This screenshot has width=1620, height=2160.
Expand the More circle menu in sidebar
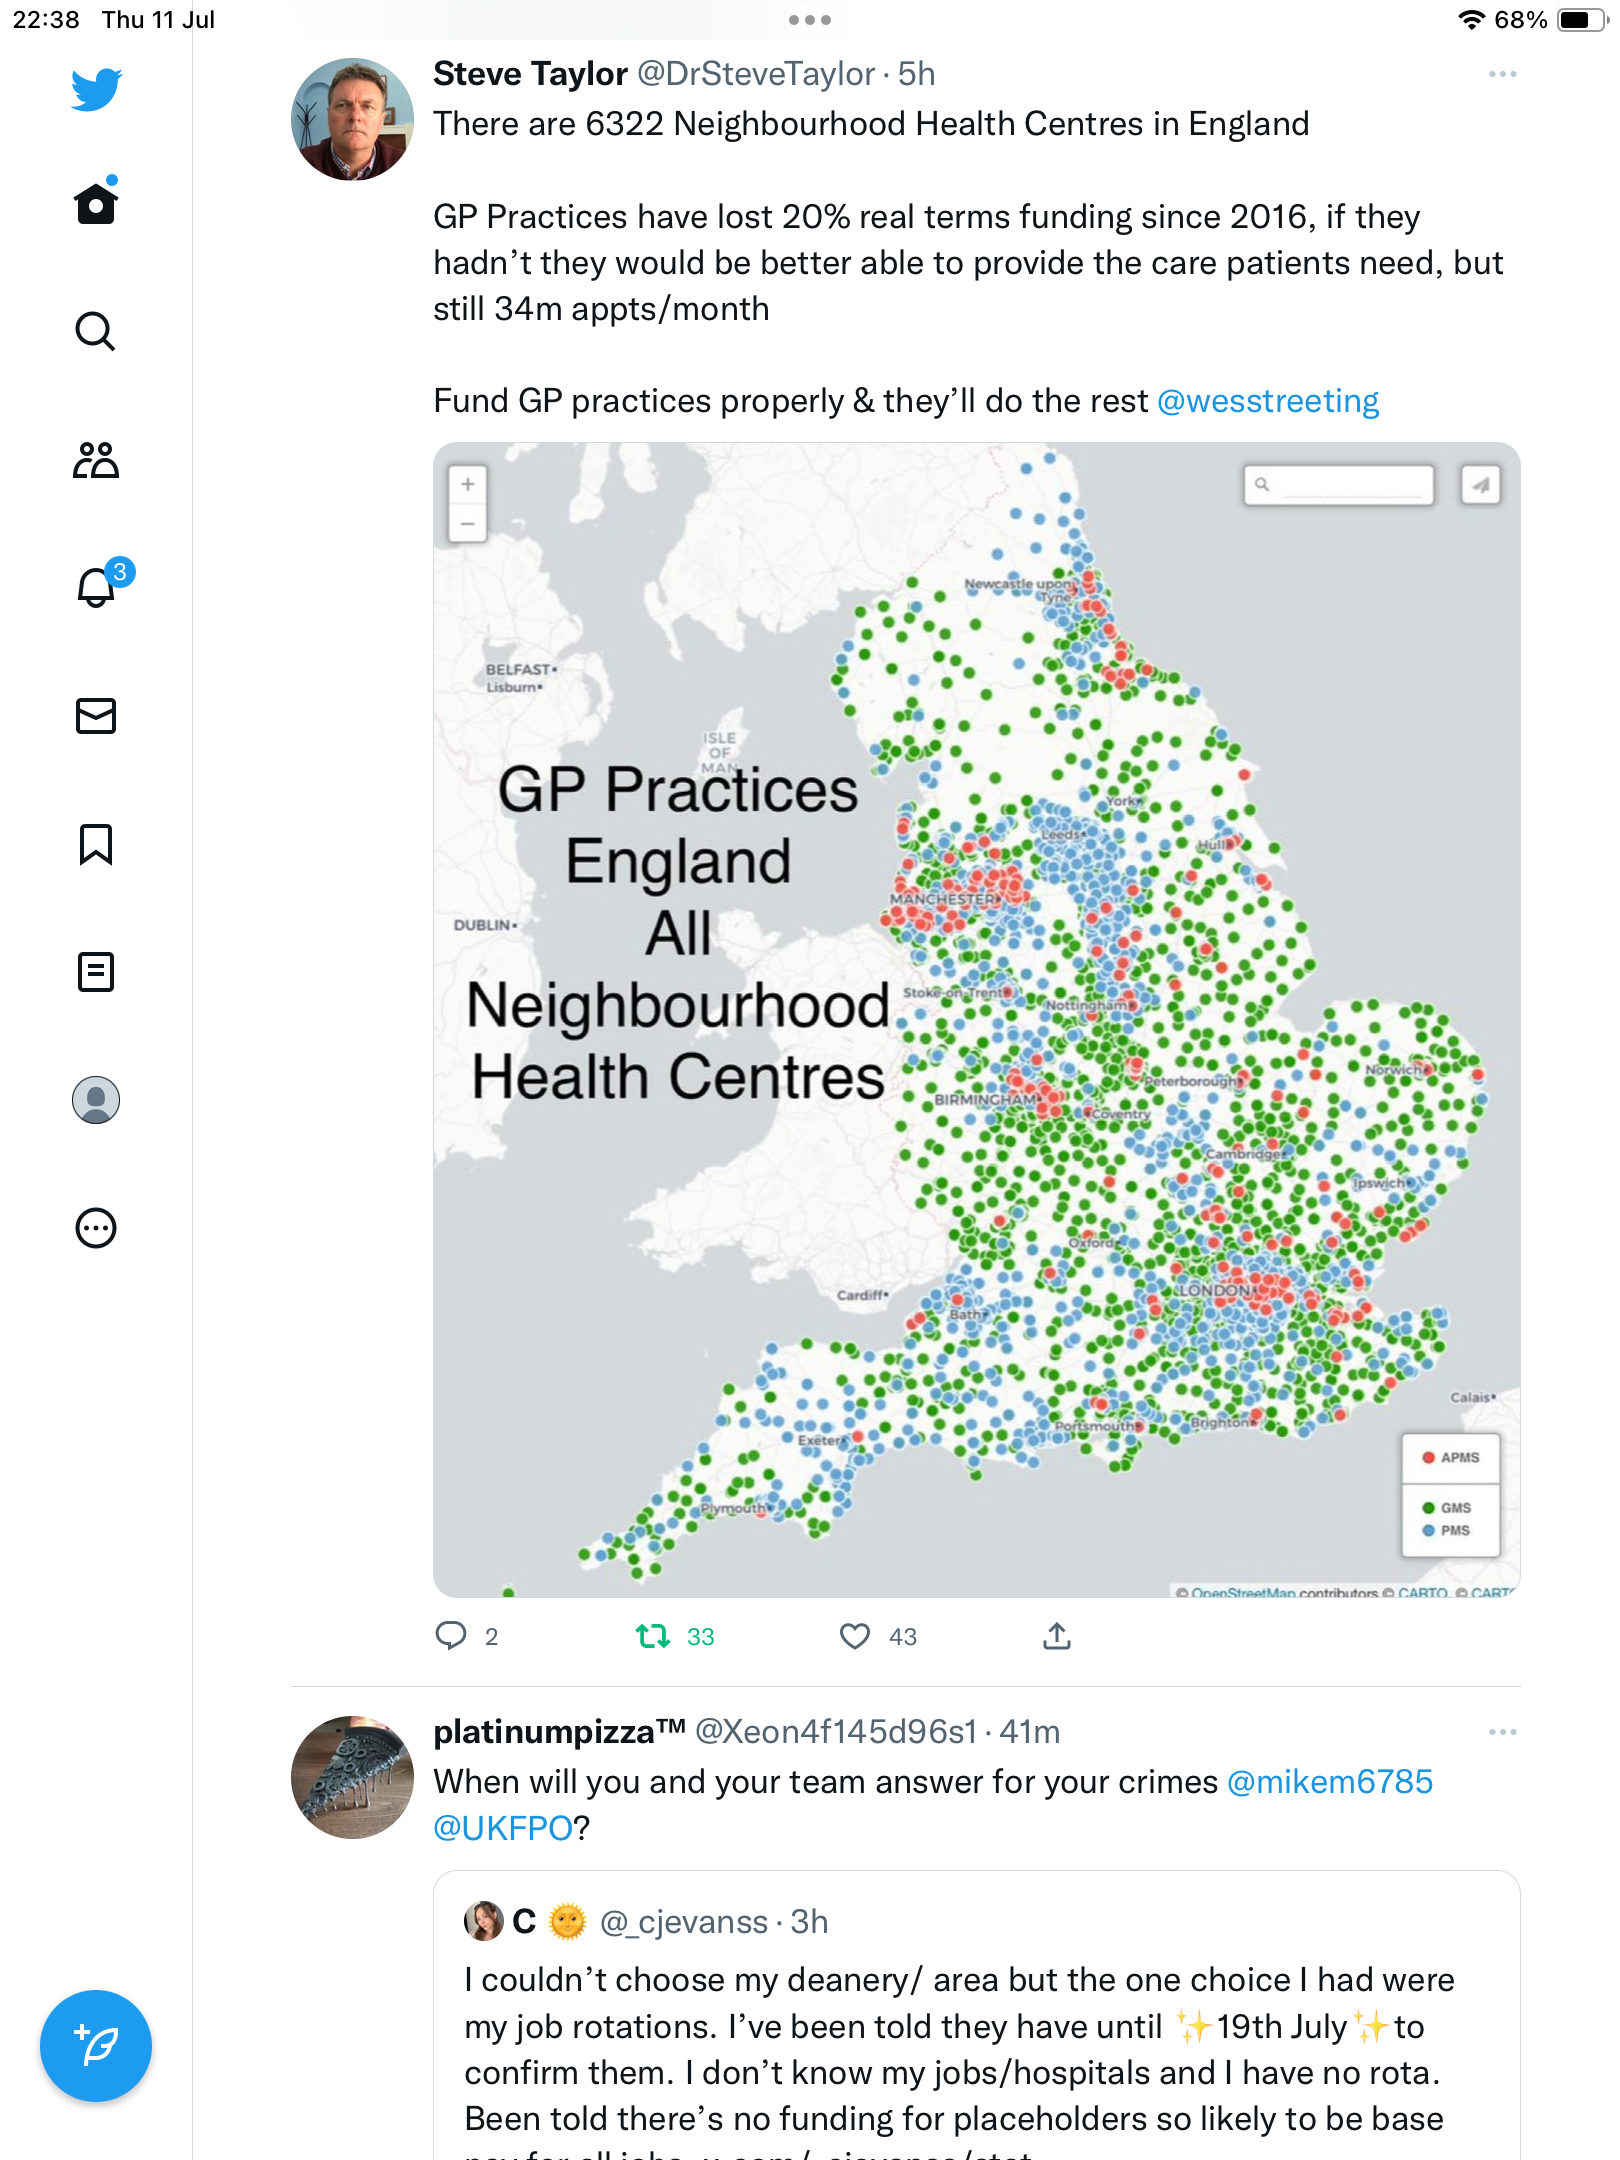point(96,1228)
